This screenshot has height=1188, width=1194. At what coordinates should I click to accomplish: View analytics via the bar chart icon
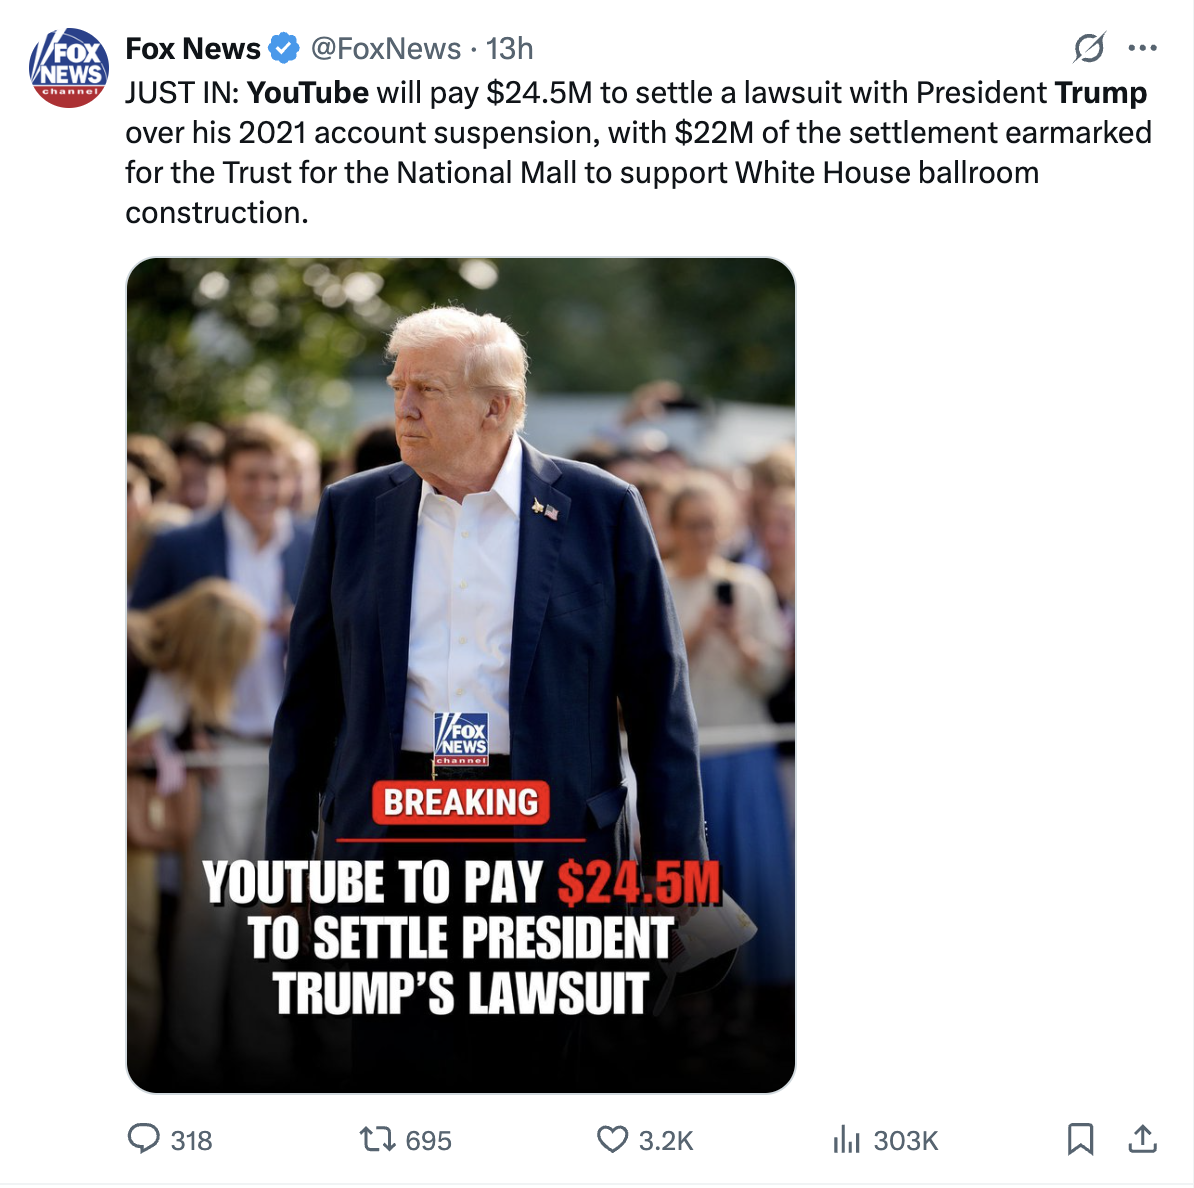tap(846, 1139)
